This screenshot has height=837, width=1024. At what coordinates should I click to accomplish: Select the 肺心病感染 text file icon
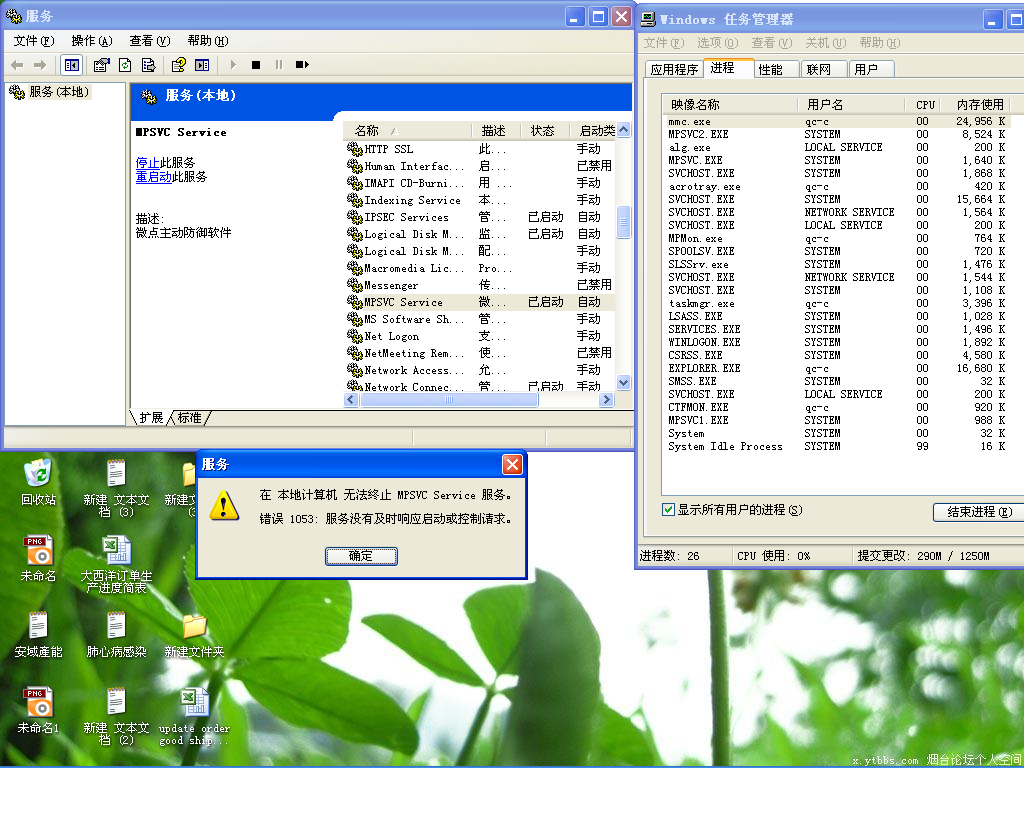116,634
